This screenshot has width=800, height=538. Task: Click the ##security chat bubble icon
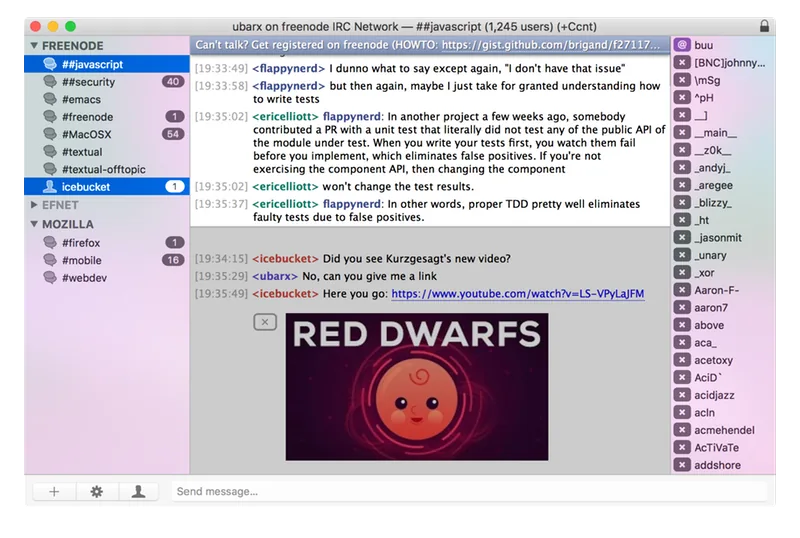50,82
